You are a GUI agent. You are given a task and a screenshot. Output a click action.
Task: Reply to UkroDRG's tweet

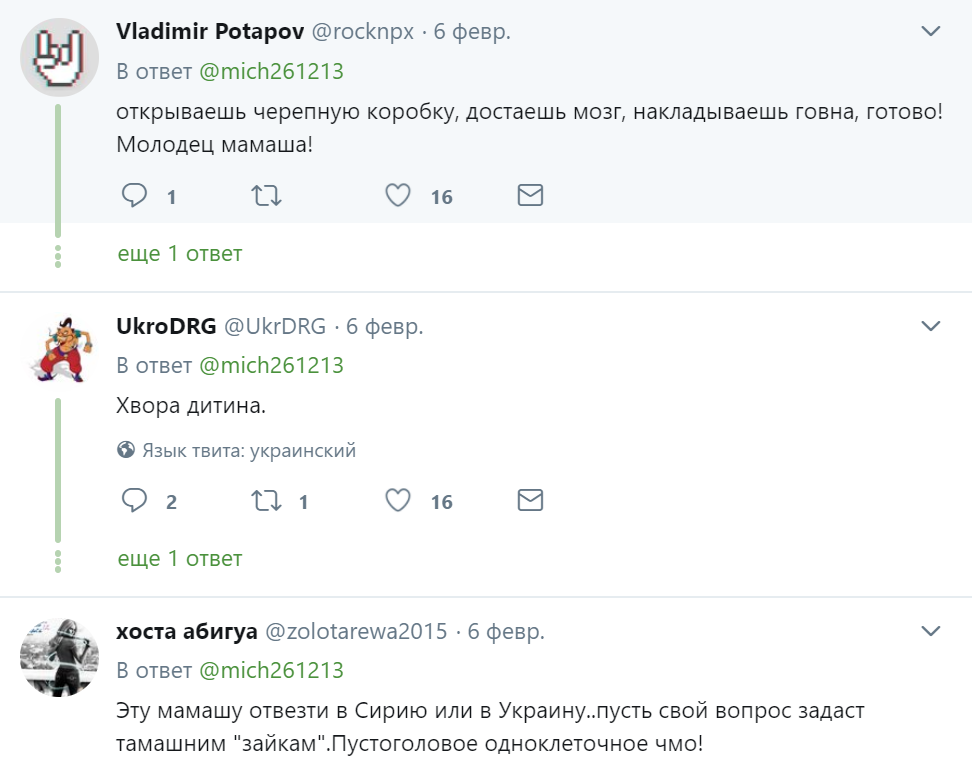(135, 500)
